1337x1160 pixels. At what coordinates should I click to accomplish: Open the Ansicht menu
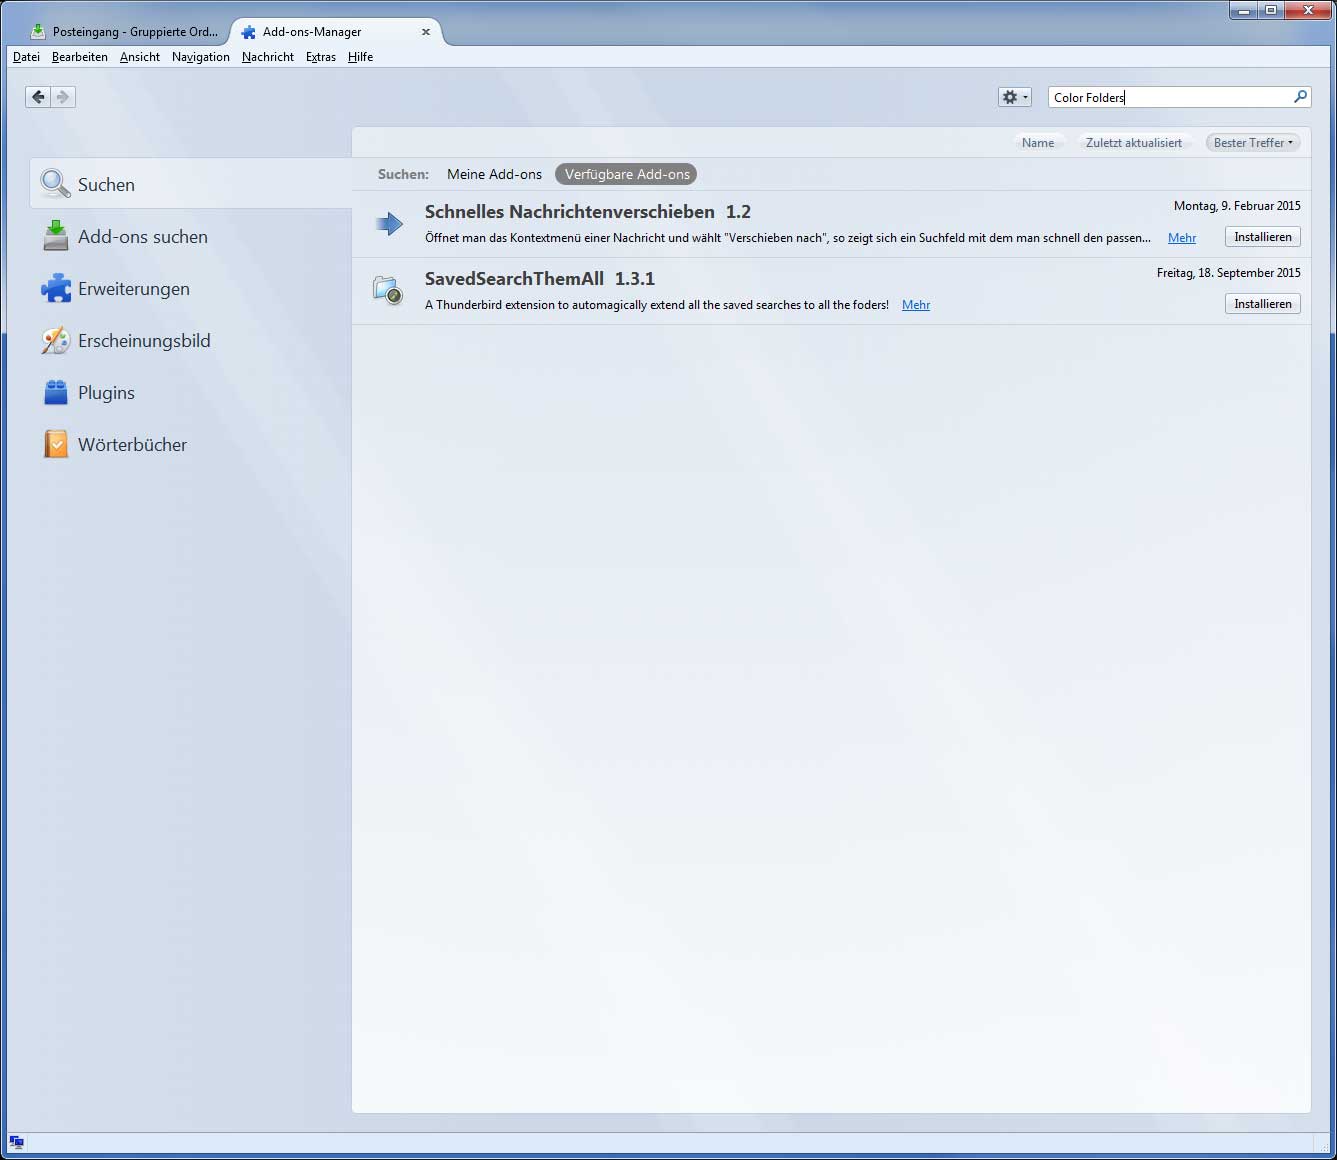(x=140, y=57)
